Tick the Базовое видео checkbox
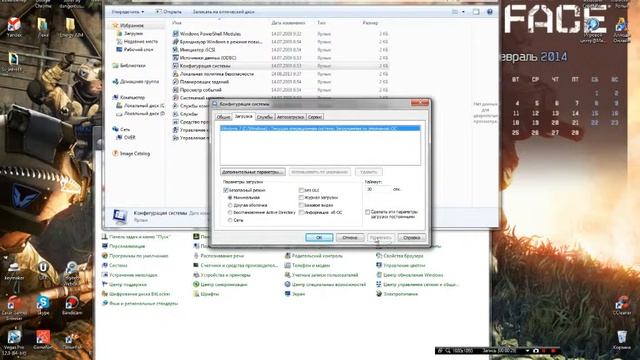The width and height of the screenshot is (640, 360). 301,205
